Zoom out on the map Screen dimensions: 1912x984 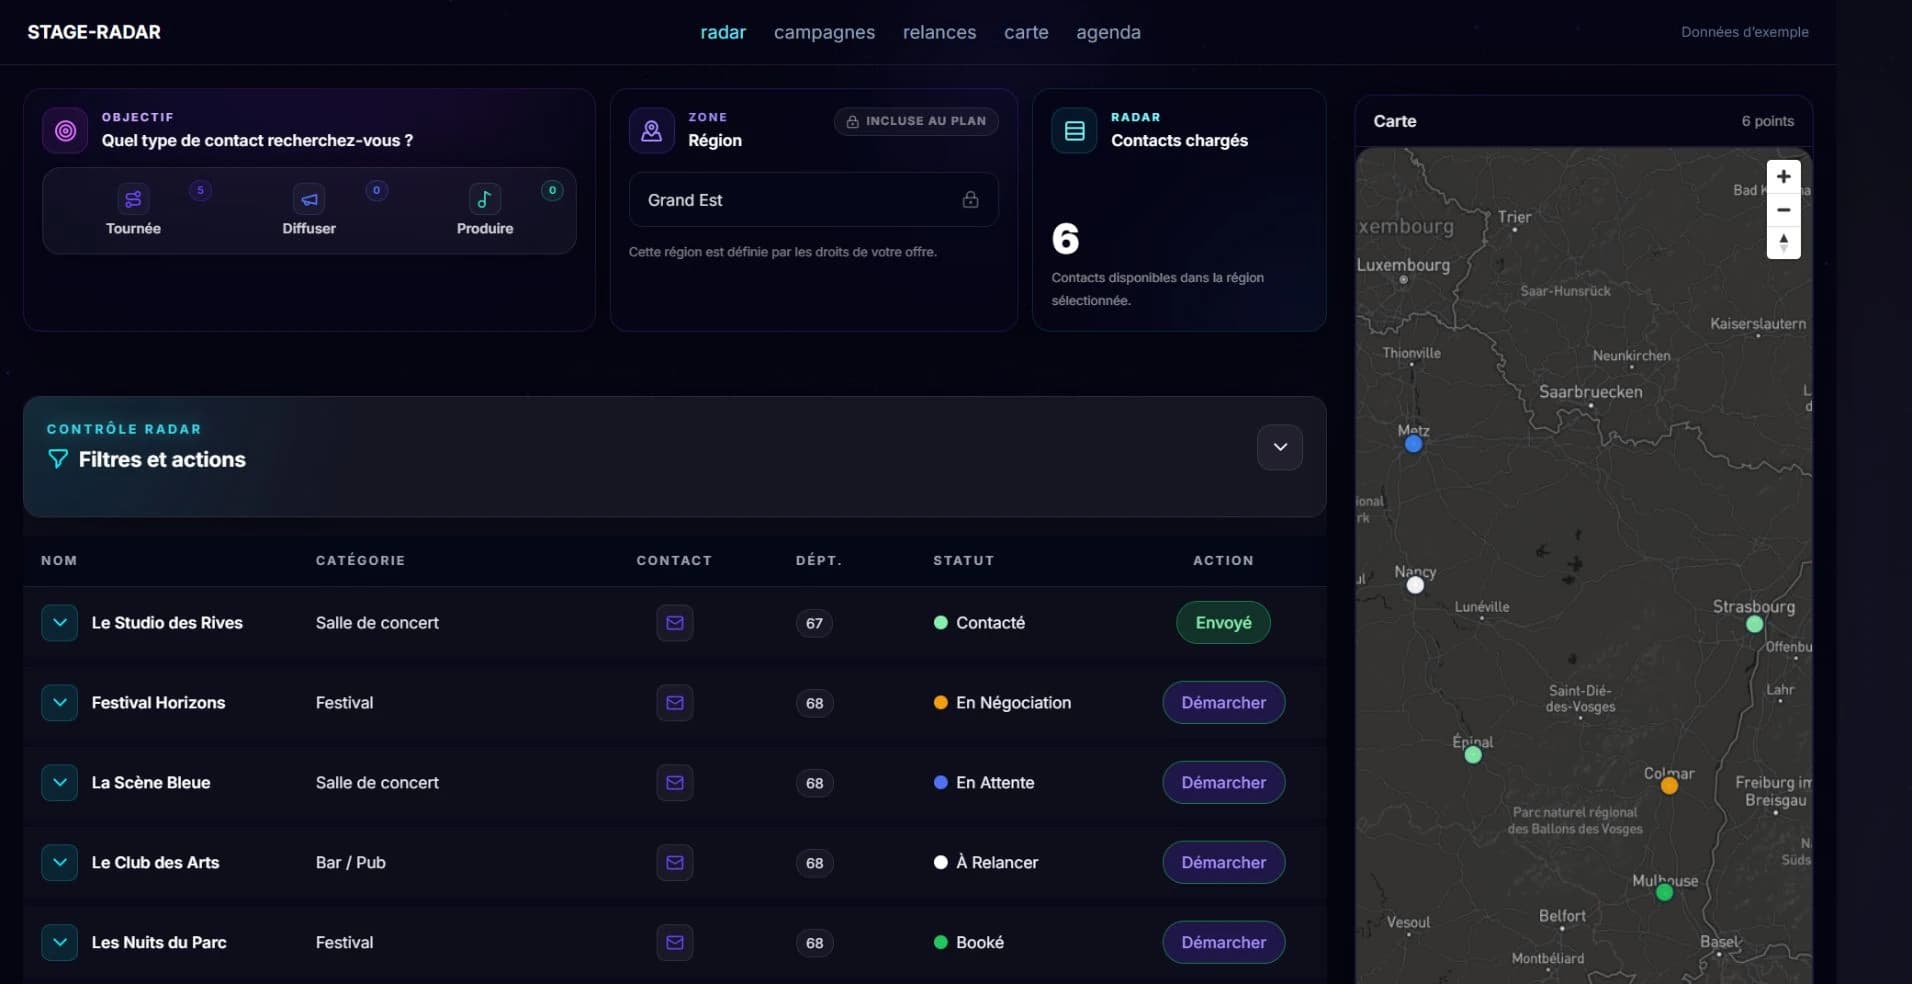1783,210
